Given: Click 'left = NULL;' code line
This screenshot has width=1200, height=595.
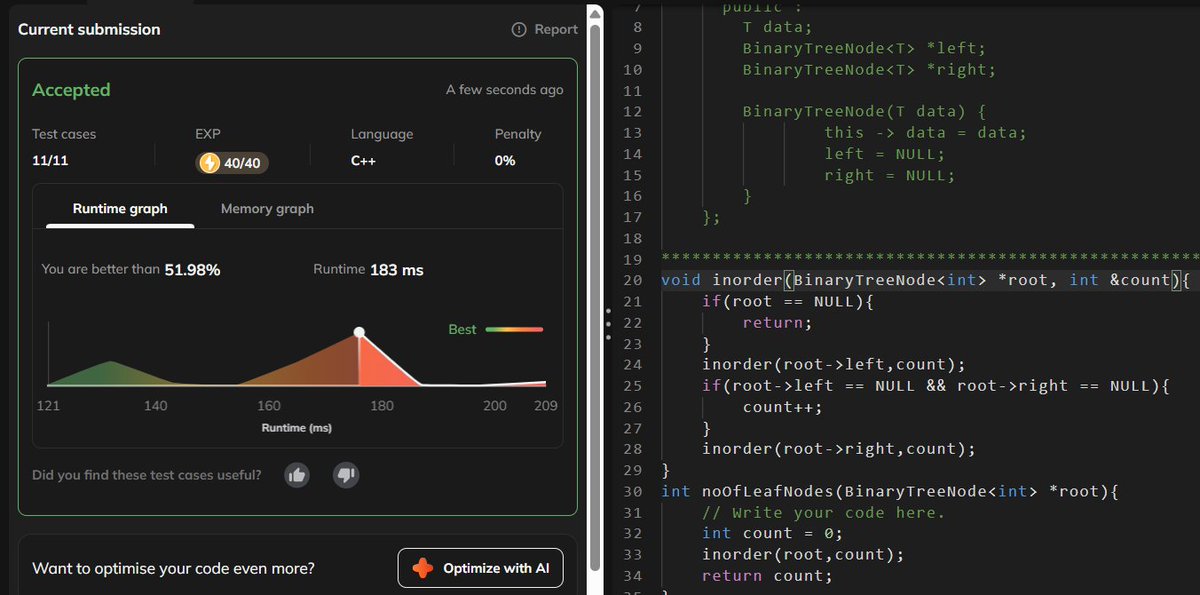Looking at the screenshot, I should click(x=884, y=154).
